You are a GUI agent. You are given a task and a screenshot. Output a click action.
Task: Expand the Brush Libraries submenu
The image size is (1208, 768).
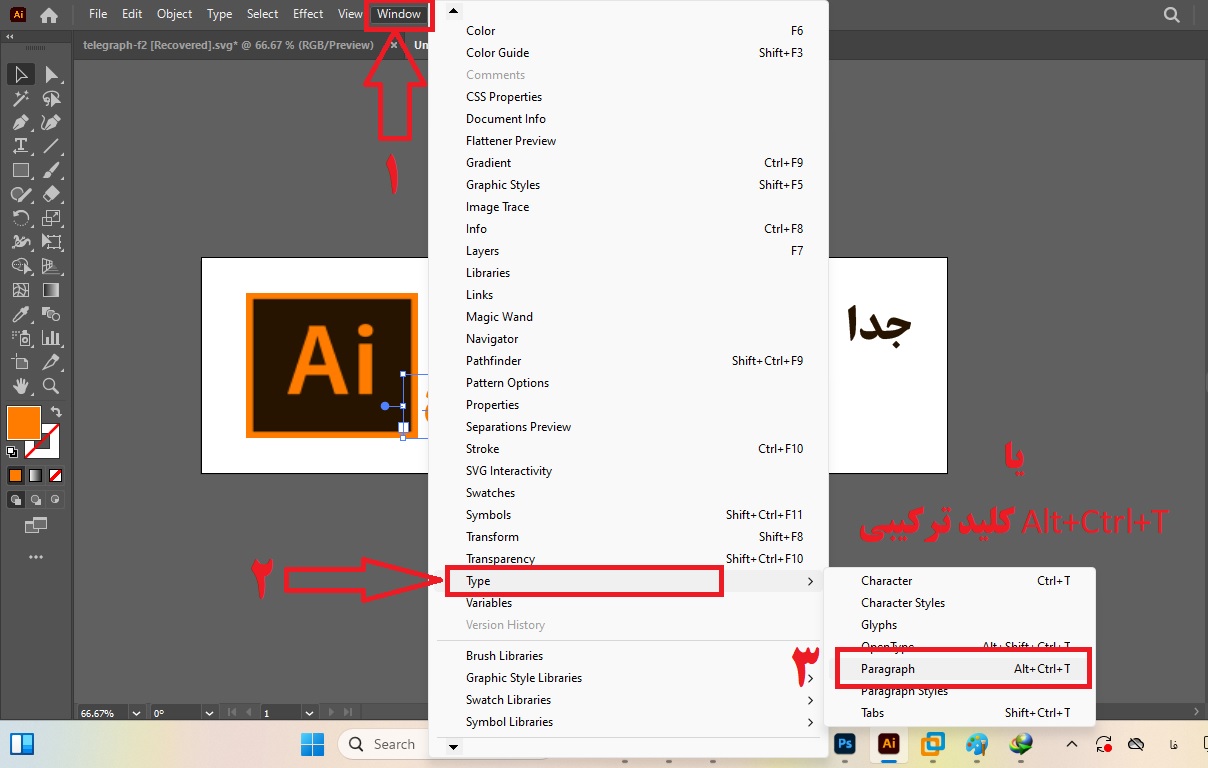504,656
